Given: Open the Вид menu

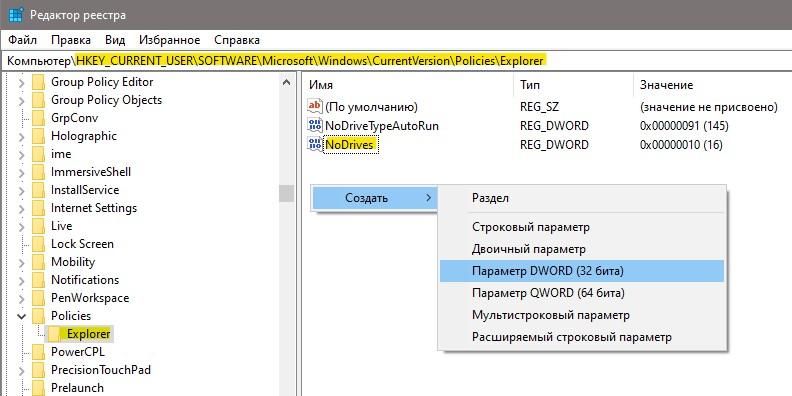Looking at the screenshot, I should click(x=115, y=40).
